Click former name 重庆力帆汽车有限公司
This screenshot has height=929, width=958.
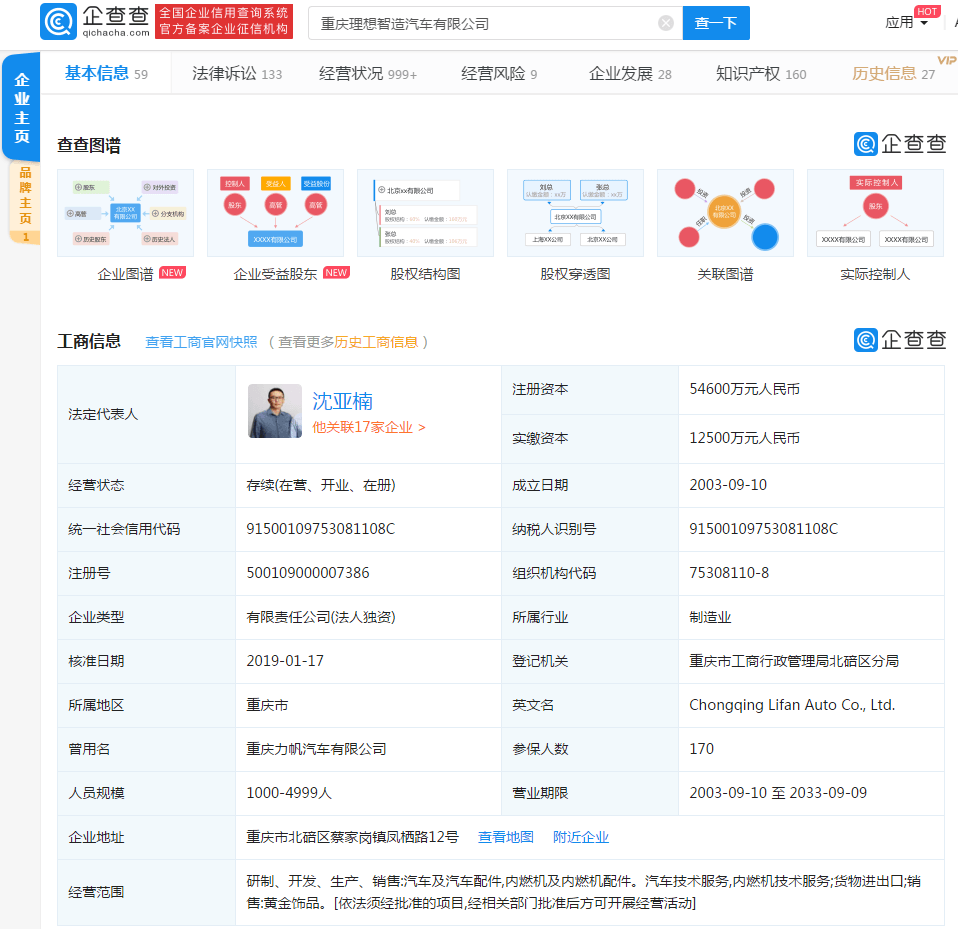point(316,749)
